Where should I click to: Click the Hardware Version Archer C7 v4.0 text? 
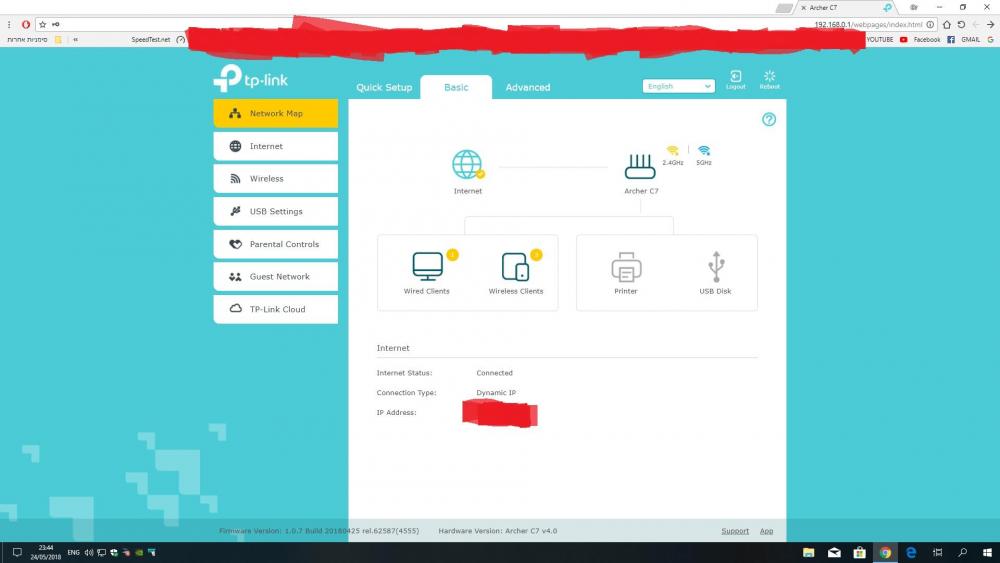click(x=497, y=530)
